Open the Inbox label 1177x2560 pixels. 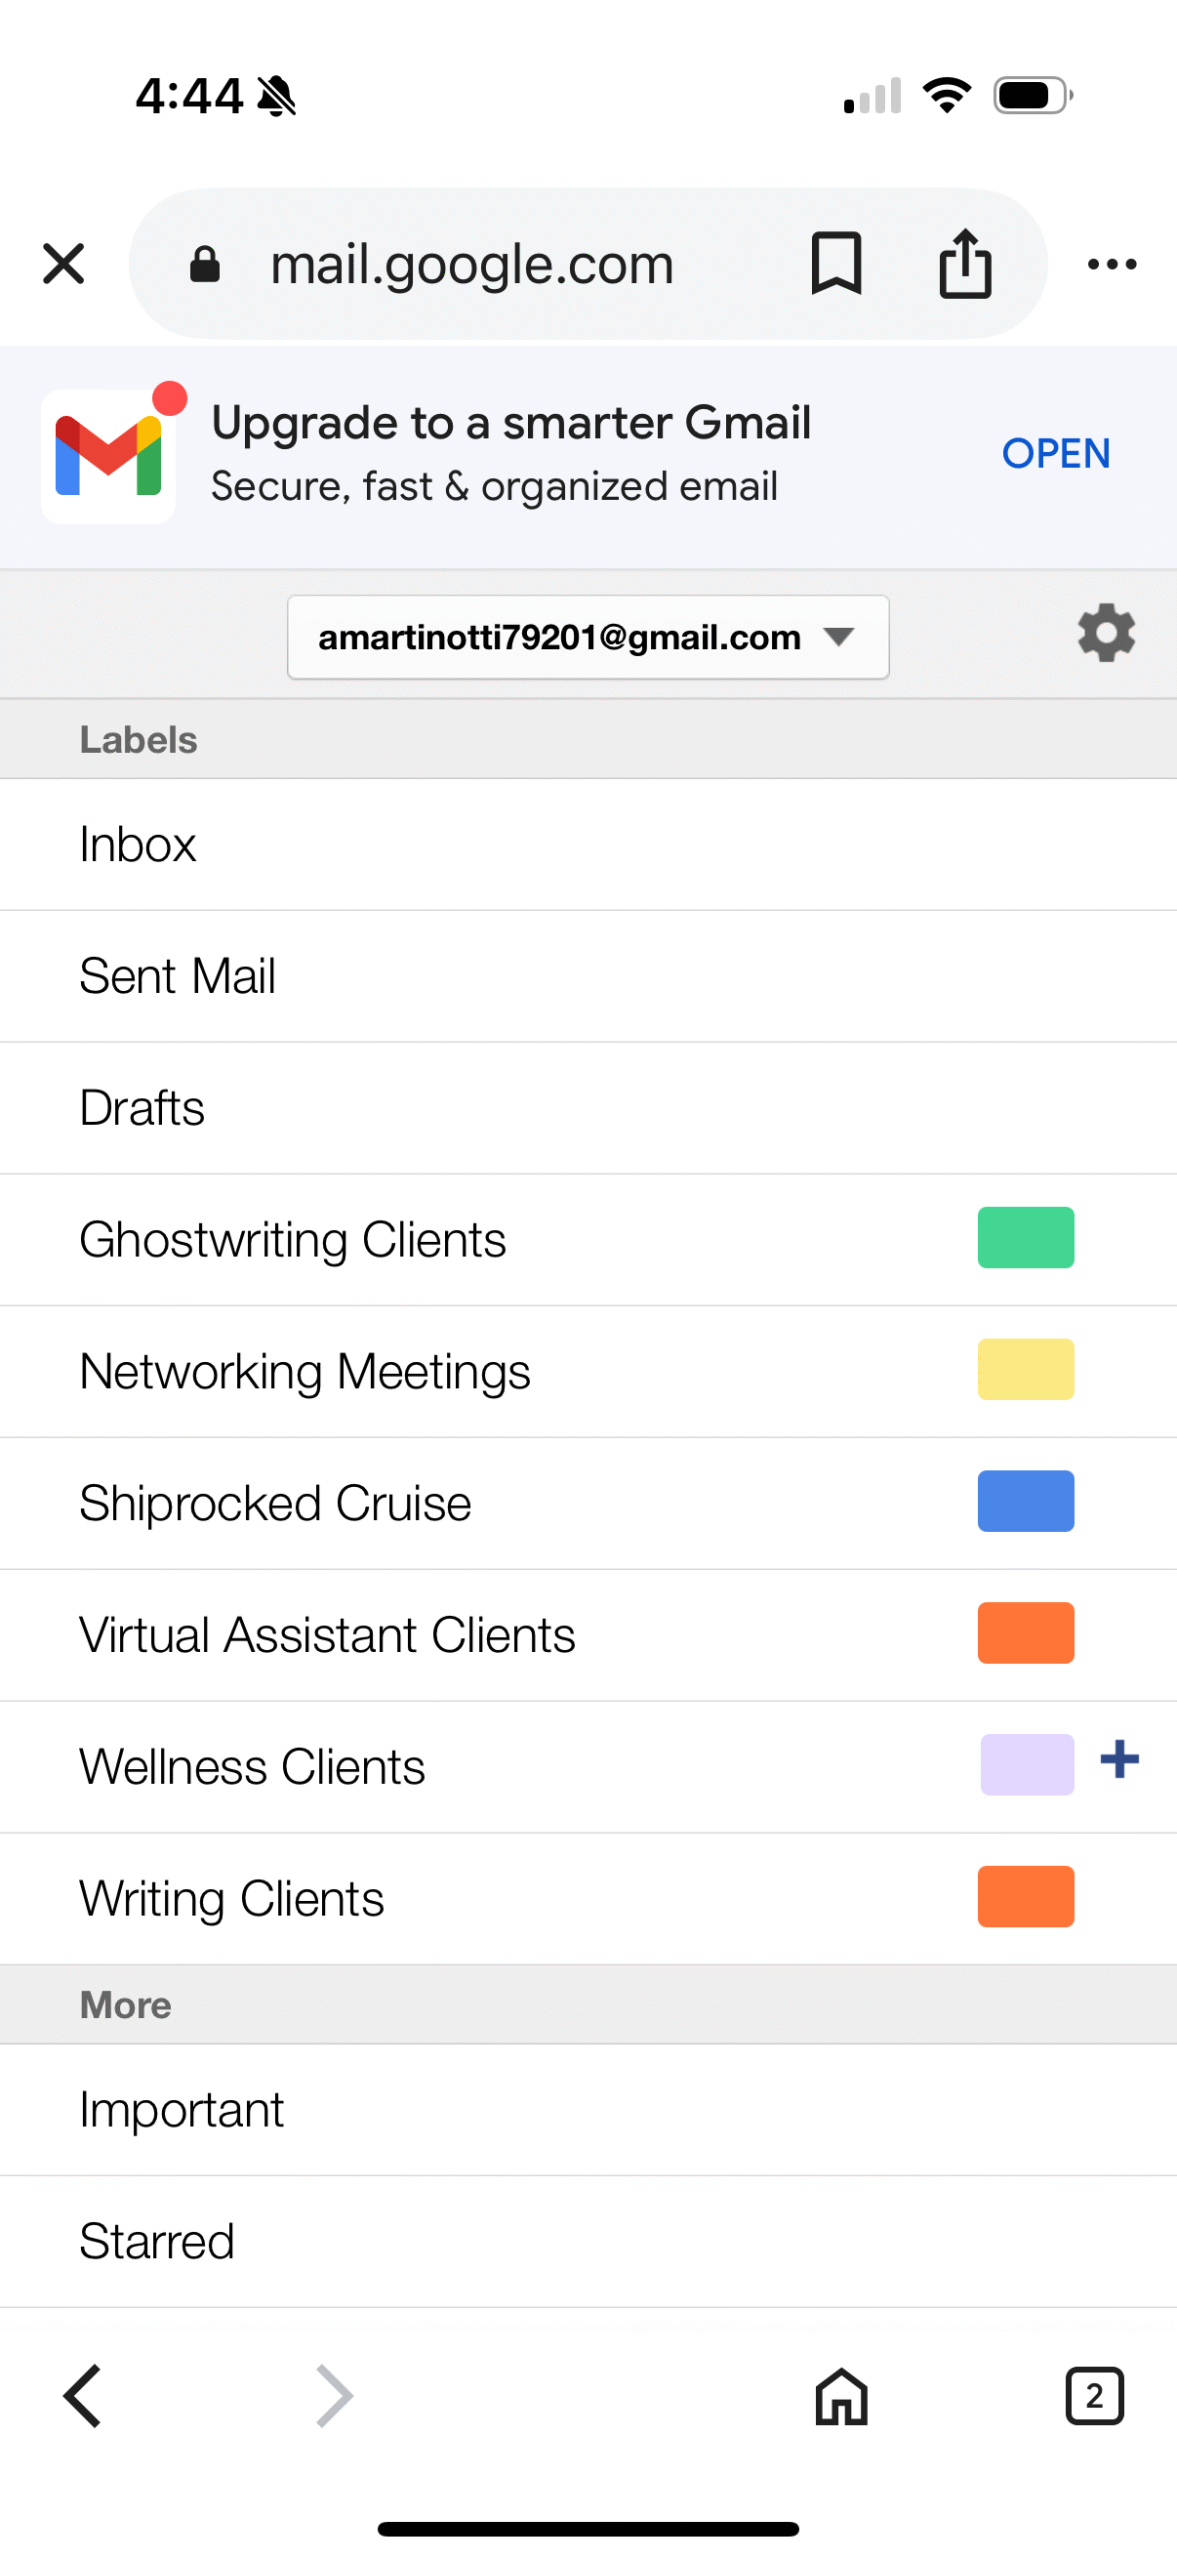[138, 844]
